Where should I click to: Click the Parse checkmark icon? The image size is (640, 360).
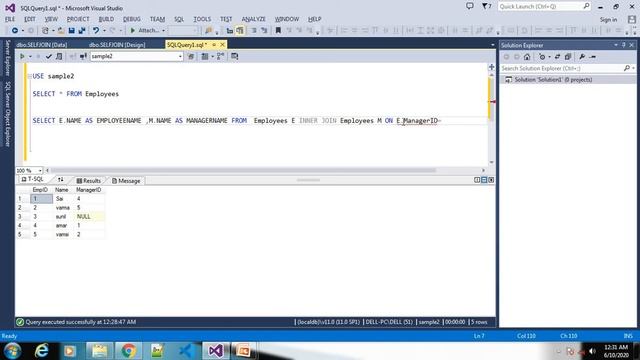pos(49,56)
